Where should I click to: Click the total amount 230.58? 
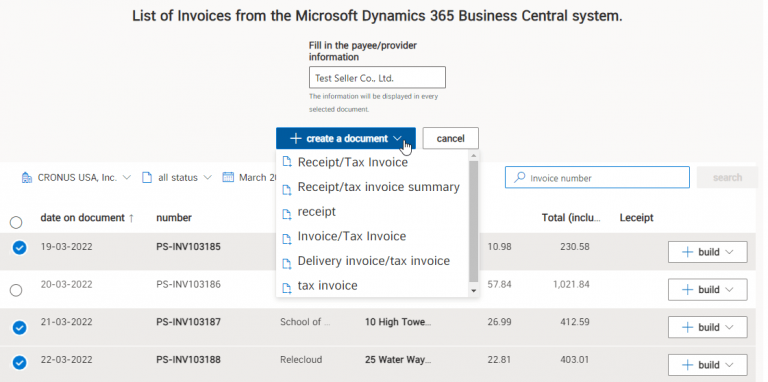pos(575,247)
